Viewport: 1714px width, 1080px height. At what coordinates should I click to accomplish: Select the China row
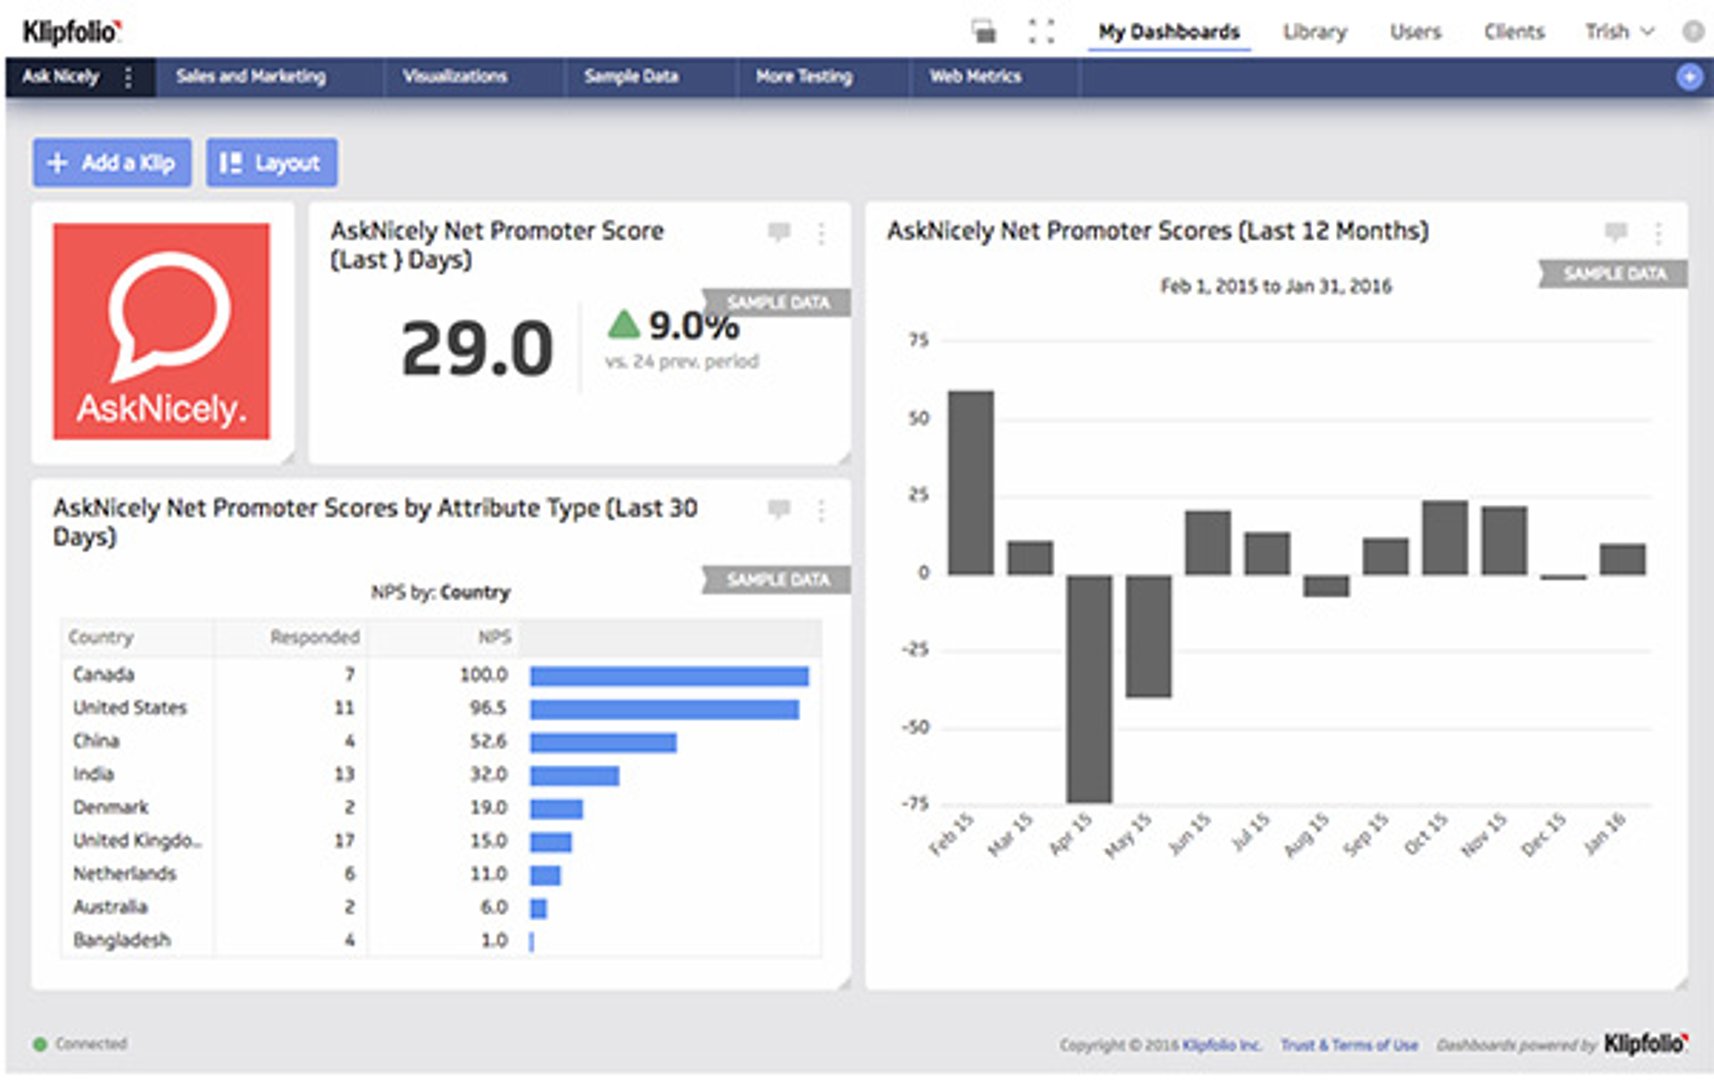pyautogui.click(x=441, y=741)
